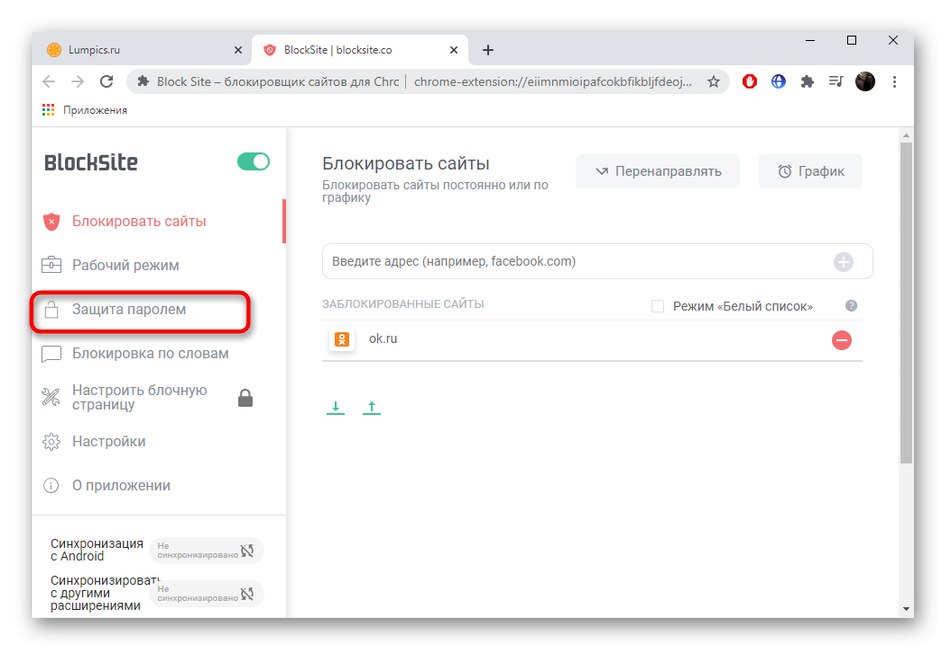The height and width of the screenshot is (650, 946).
Task: Select the «Блокировать сайты» shield icon
Action: click(50, 221)
